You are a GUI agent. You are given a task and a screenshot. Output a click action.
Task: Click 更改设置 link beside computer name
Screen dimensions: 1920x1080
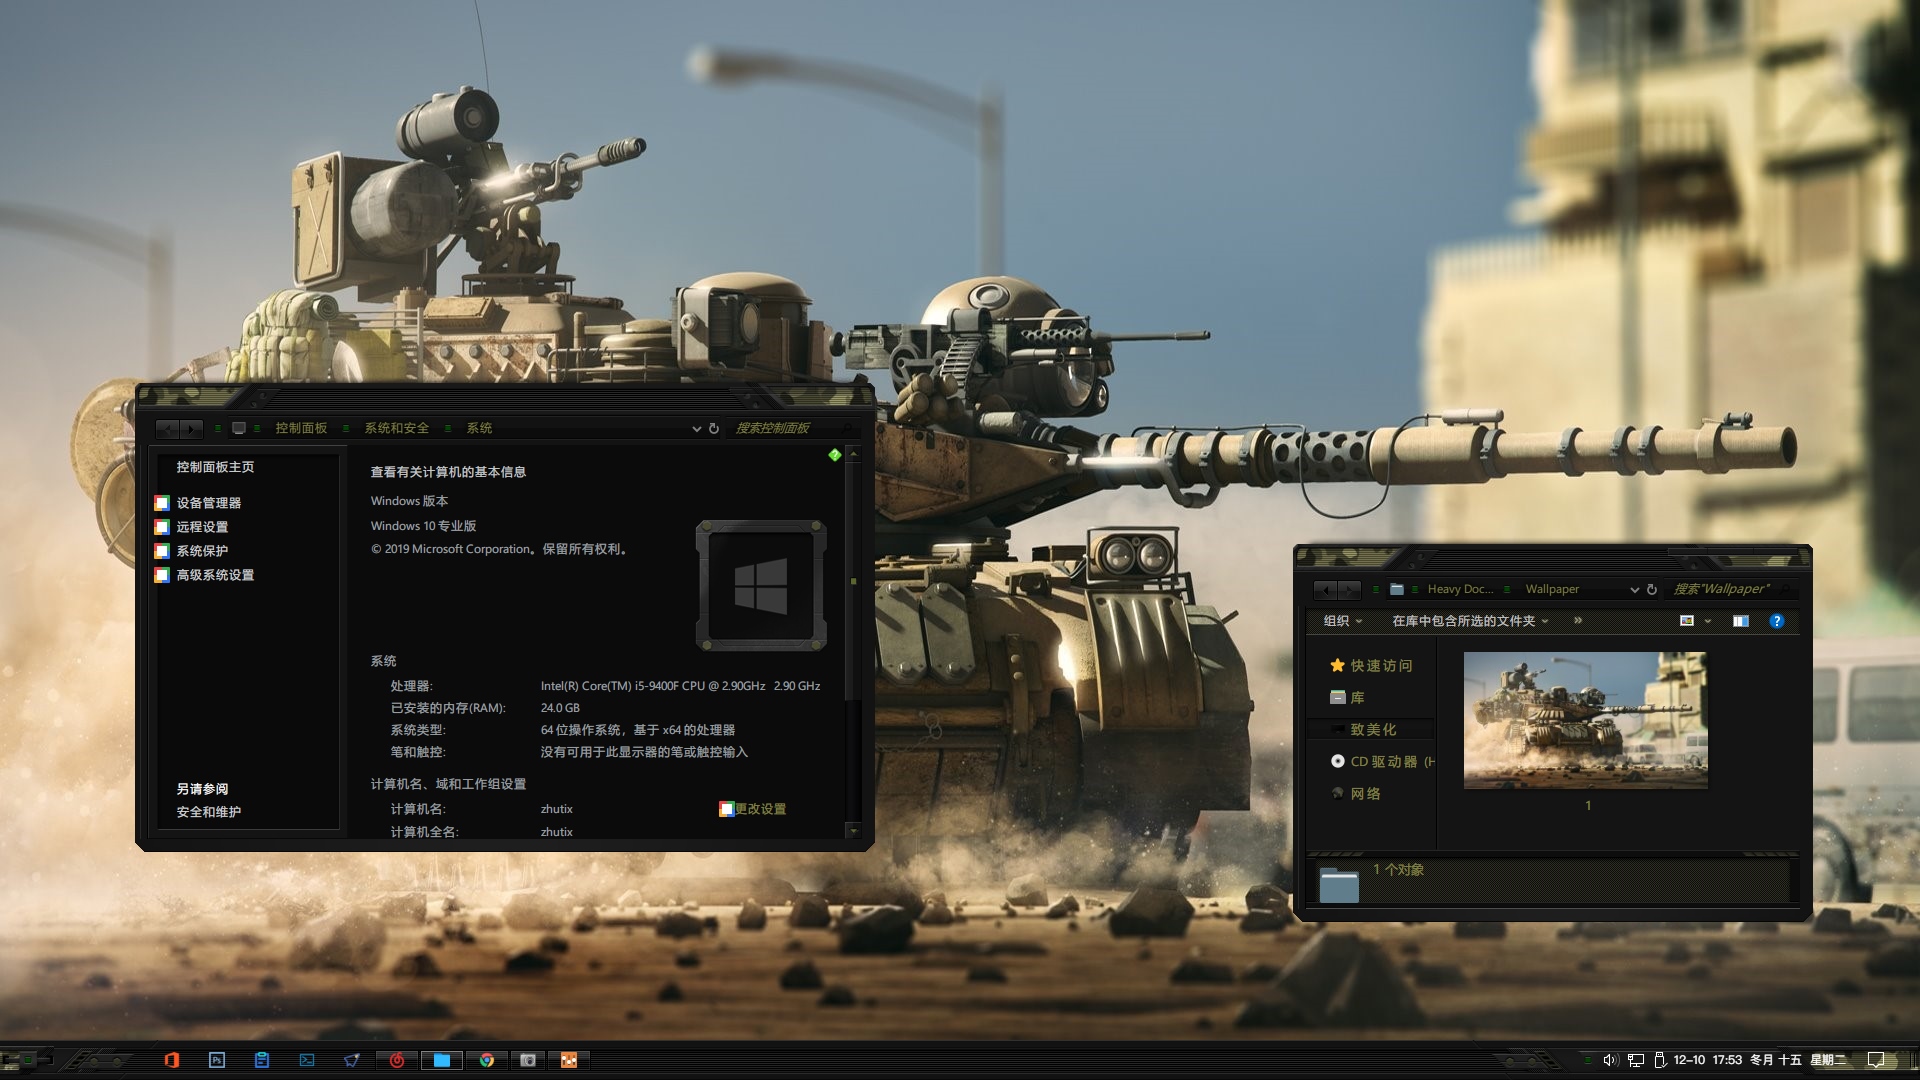[x=760, y=809]
